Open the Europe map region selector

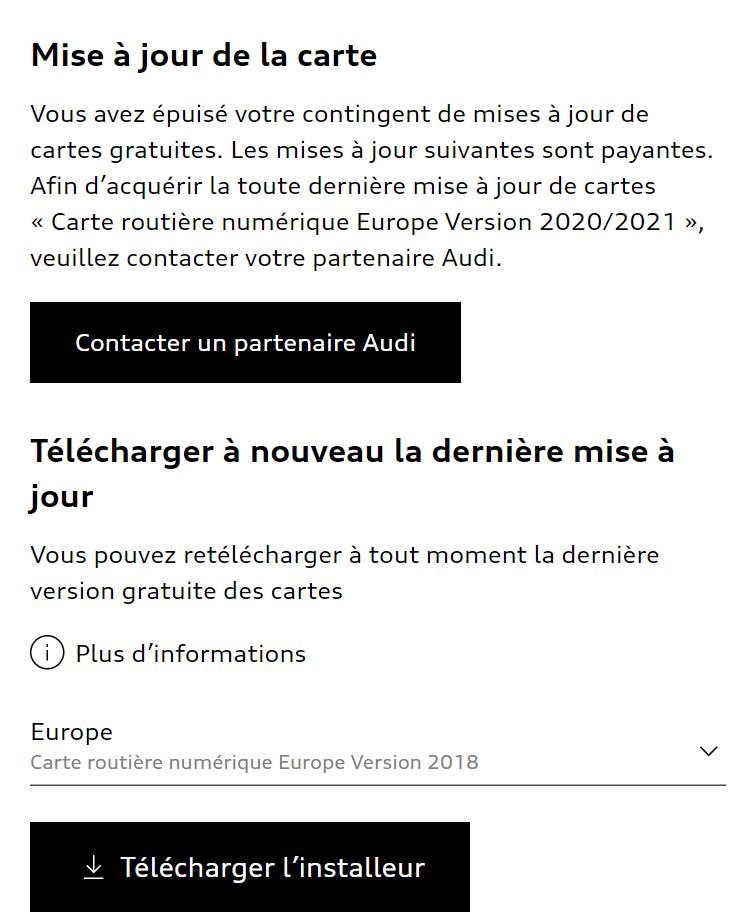click(377, 746)
